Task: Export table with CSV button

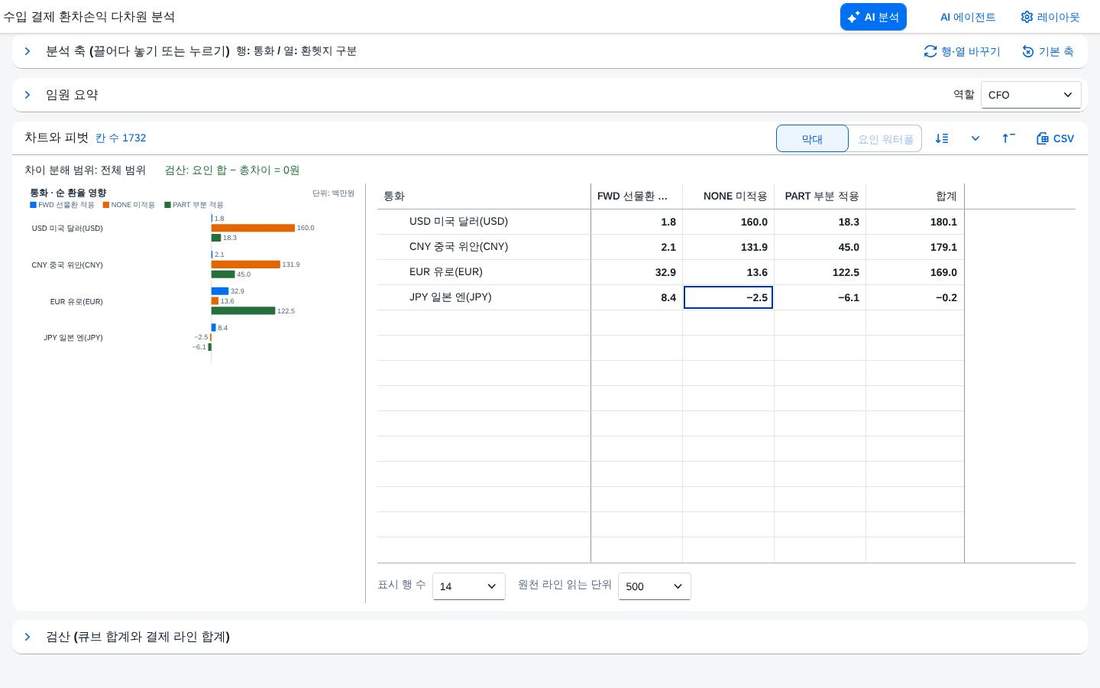Action: coord(1055,138)
